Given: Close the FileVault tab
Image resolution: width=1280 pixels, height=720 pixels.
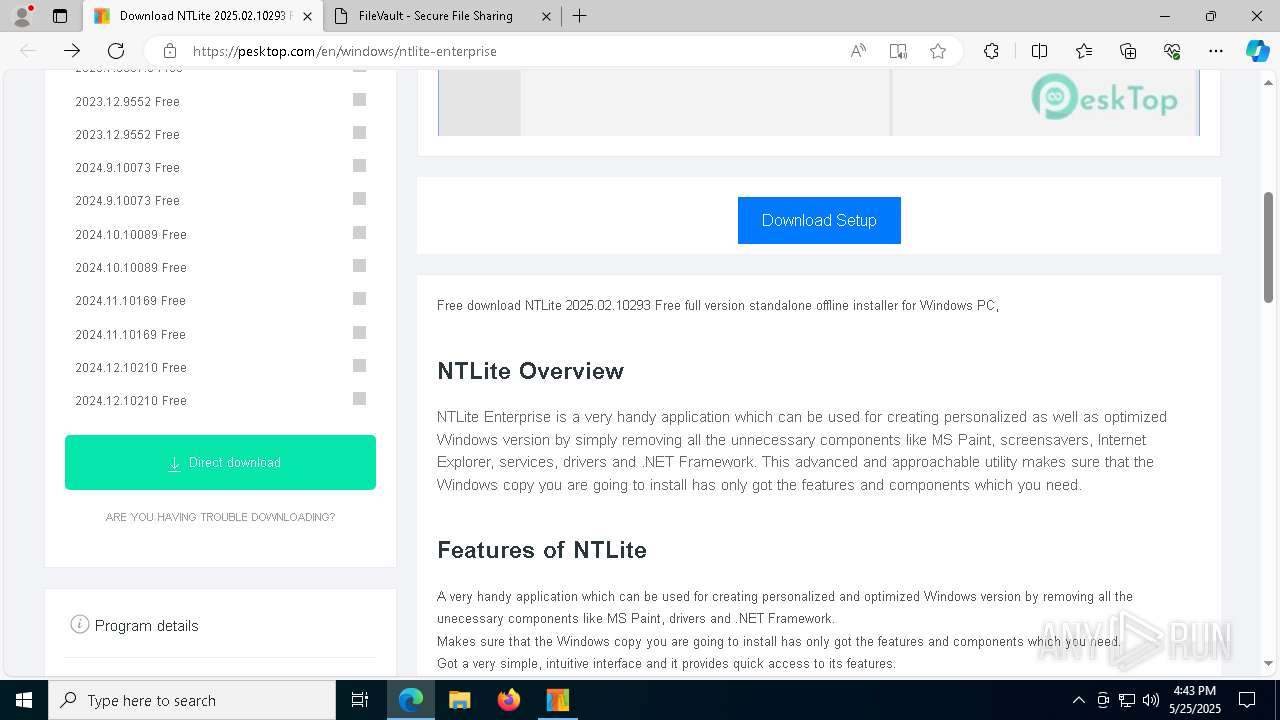Looking at the screenshot, I should point(546,16).
